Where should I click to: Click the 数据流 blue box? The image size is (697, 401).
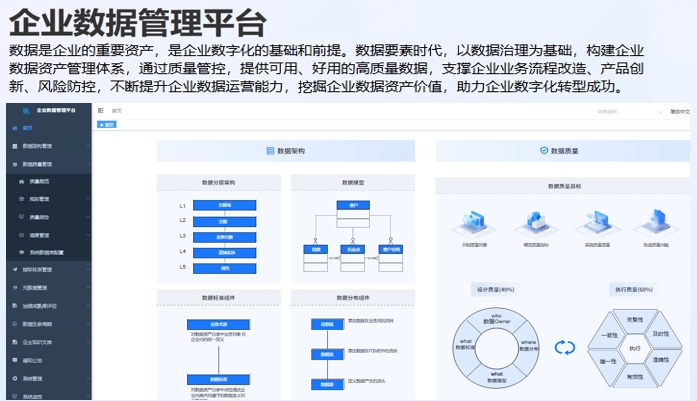coord(327,354)
